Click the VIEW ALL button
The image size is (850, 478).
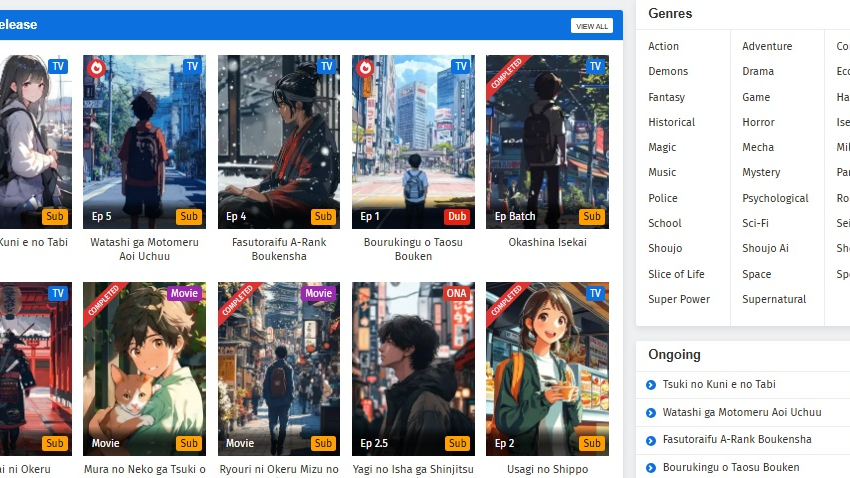point(592,26)
